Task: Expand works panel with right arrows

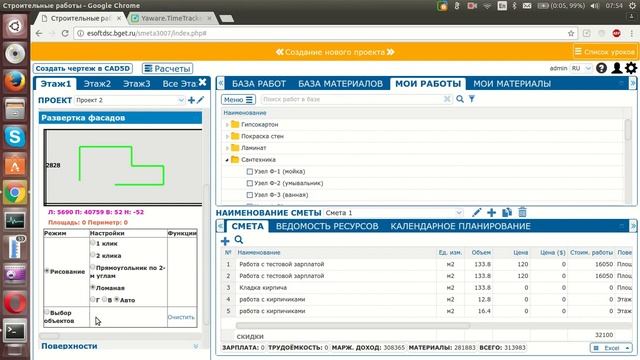Action: (633, 83)
